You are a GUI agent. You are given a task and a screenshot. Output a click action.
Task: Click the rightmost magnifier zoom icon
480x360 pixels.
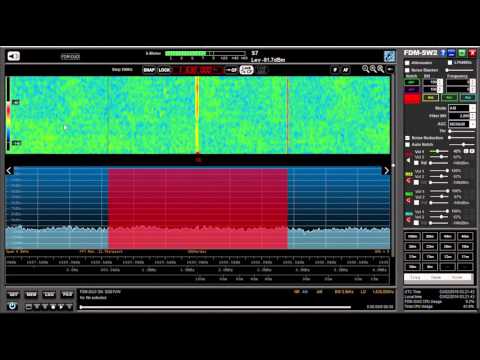380,69
